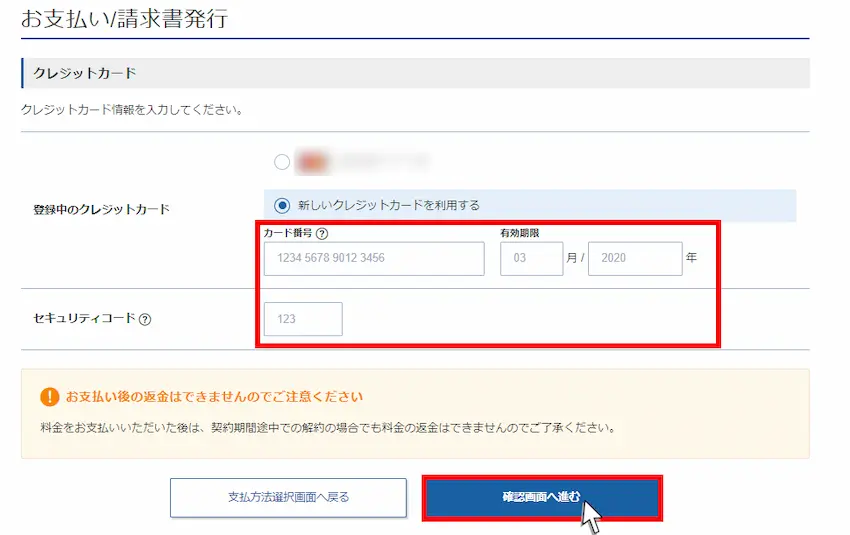The height and width of the screenshot is (535, 850).
Task: Focus the card number input field
Action: coord(374,259)
